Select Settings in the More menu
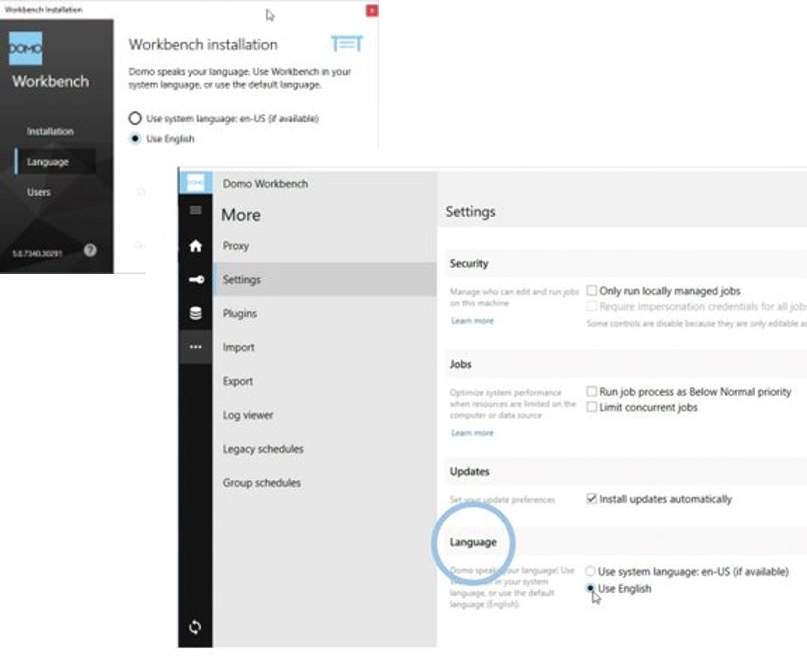The height and width of the screenshot is (660, 807). click(x=325, y=279)
